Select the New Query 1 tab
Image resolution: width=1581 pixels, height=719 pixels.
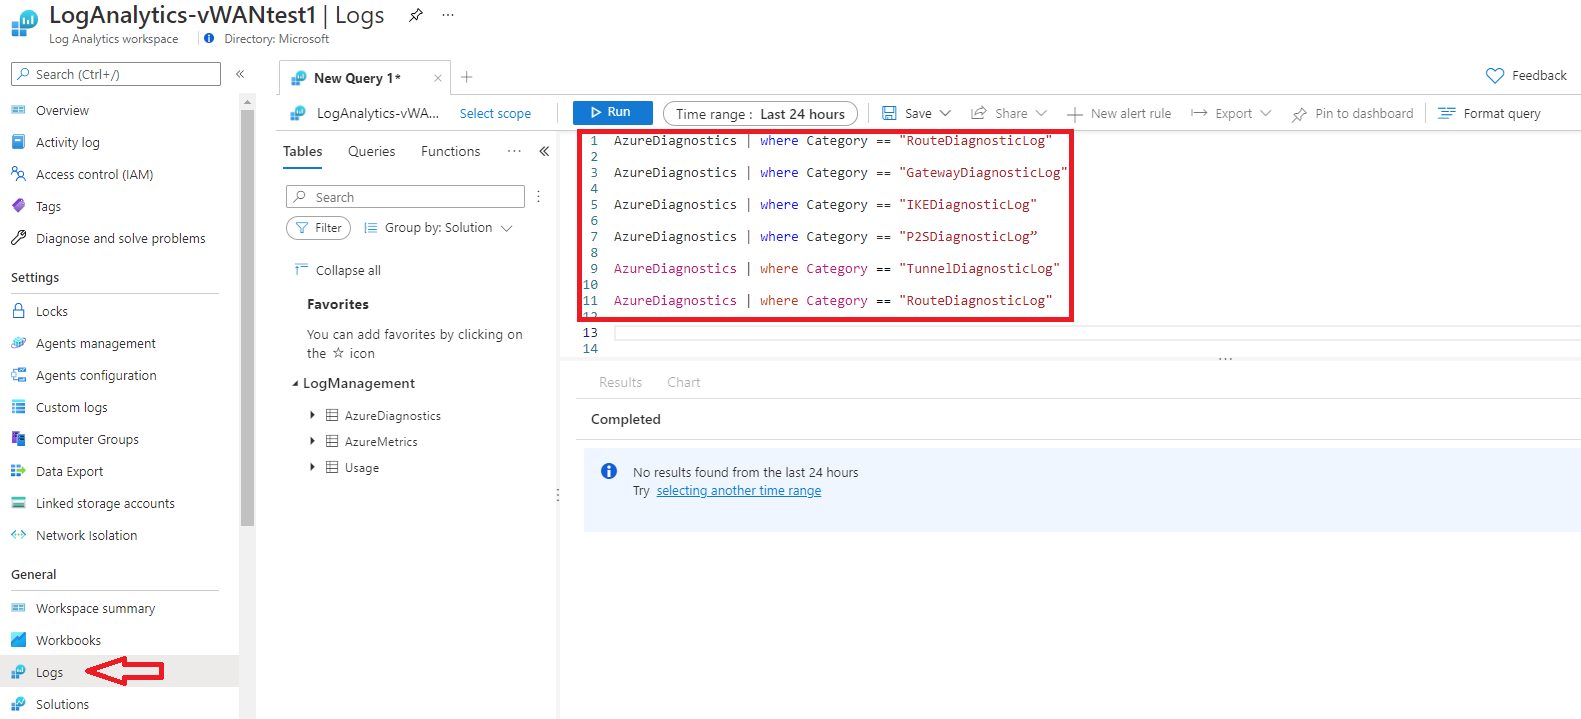(x=357, y=78)
